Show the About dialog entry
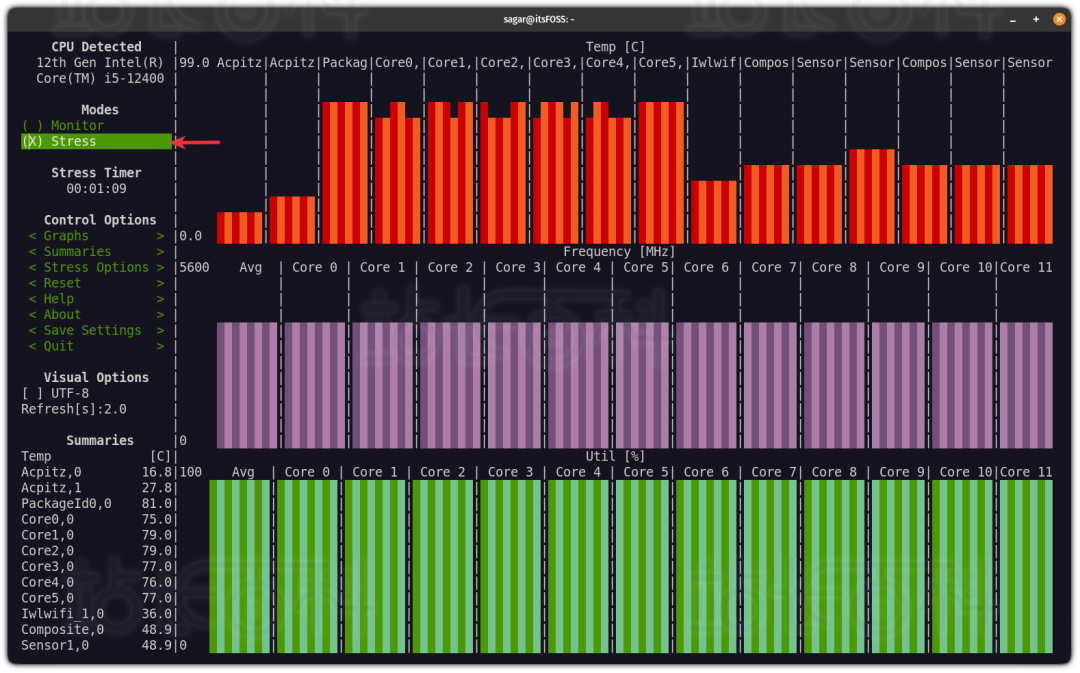This screenshot has height=673, width=1080. coord(96,315)
